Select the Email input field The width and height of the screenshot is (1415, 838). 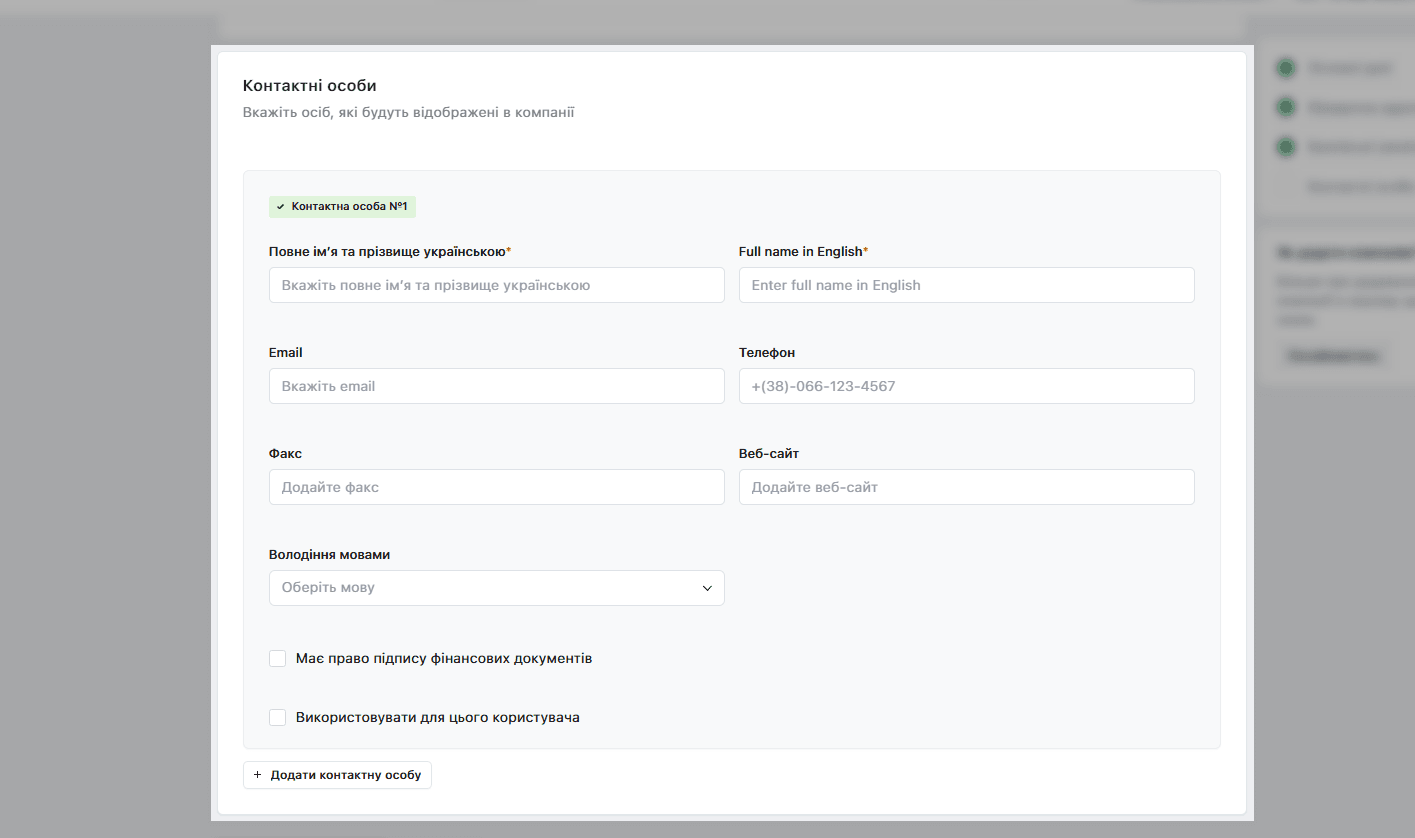(496, 386)
